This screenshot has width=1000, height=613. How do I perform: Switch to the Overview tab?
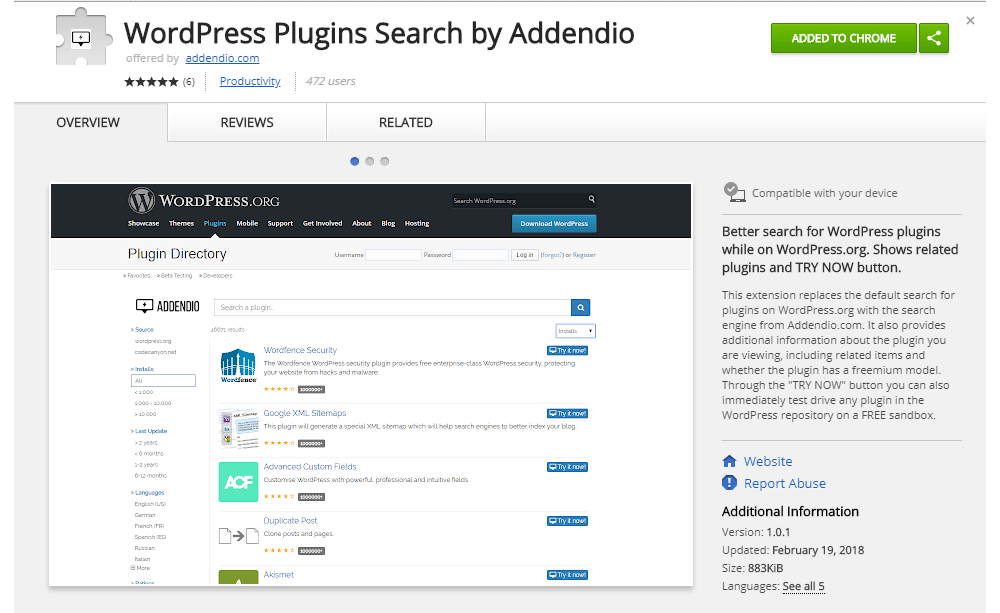[x=88, y=122]
